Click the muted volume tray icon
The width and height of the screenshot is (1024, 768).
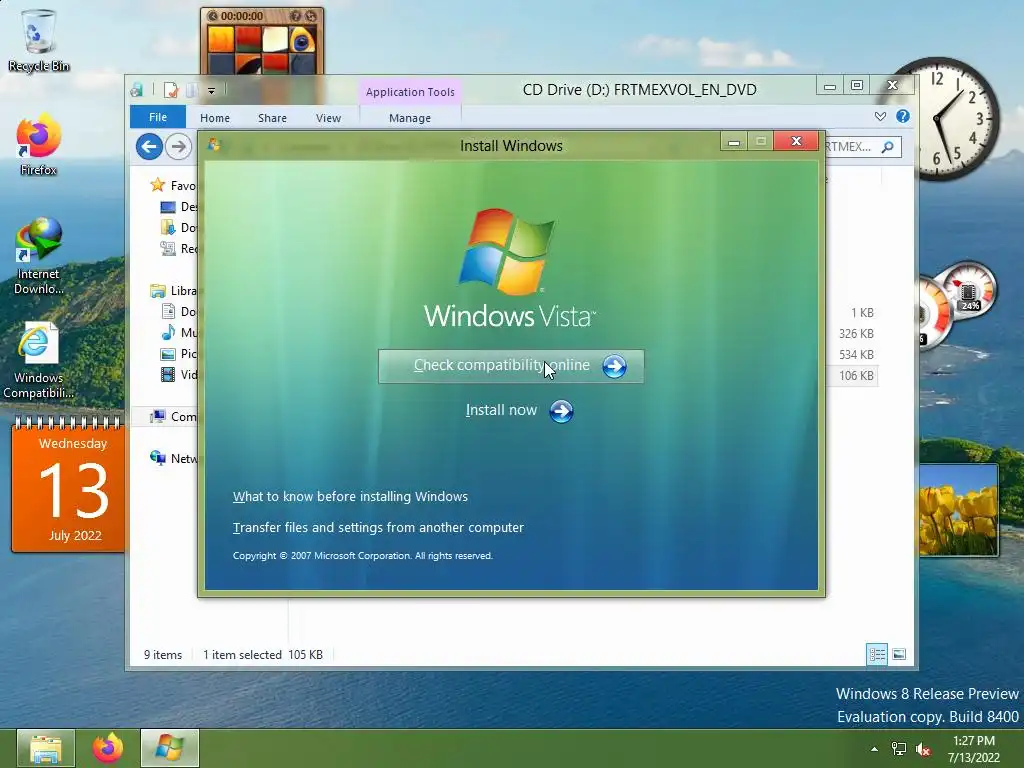coord(923,749)
